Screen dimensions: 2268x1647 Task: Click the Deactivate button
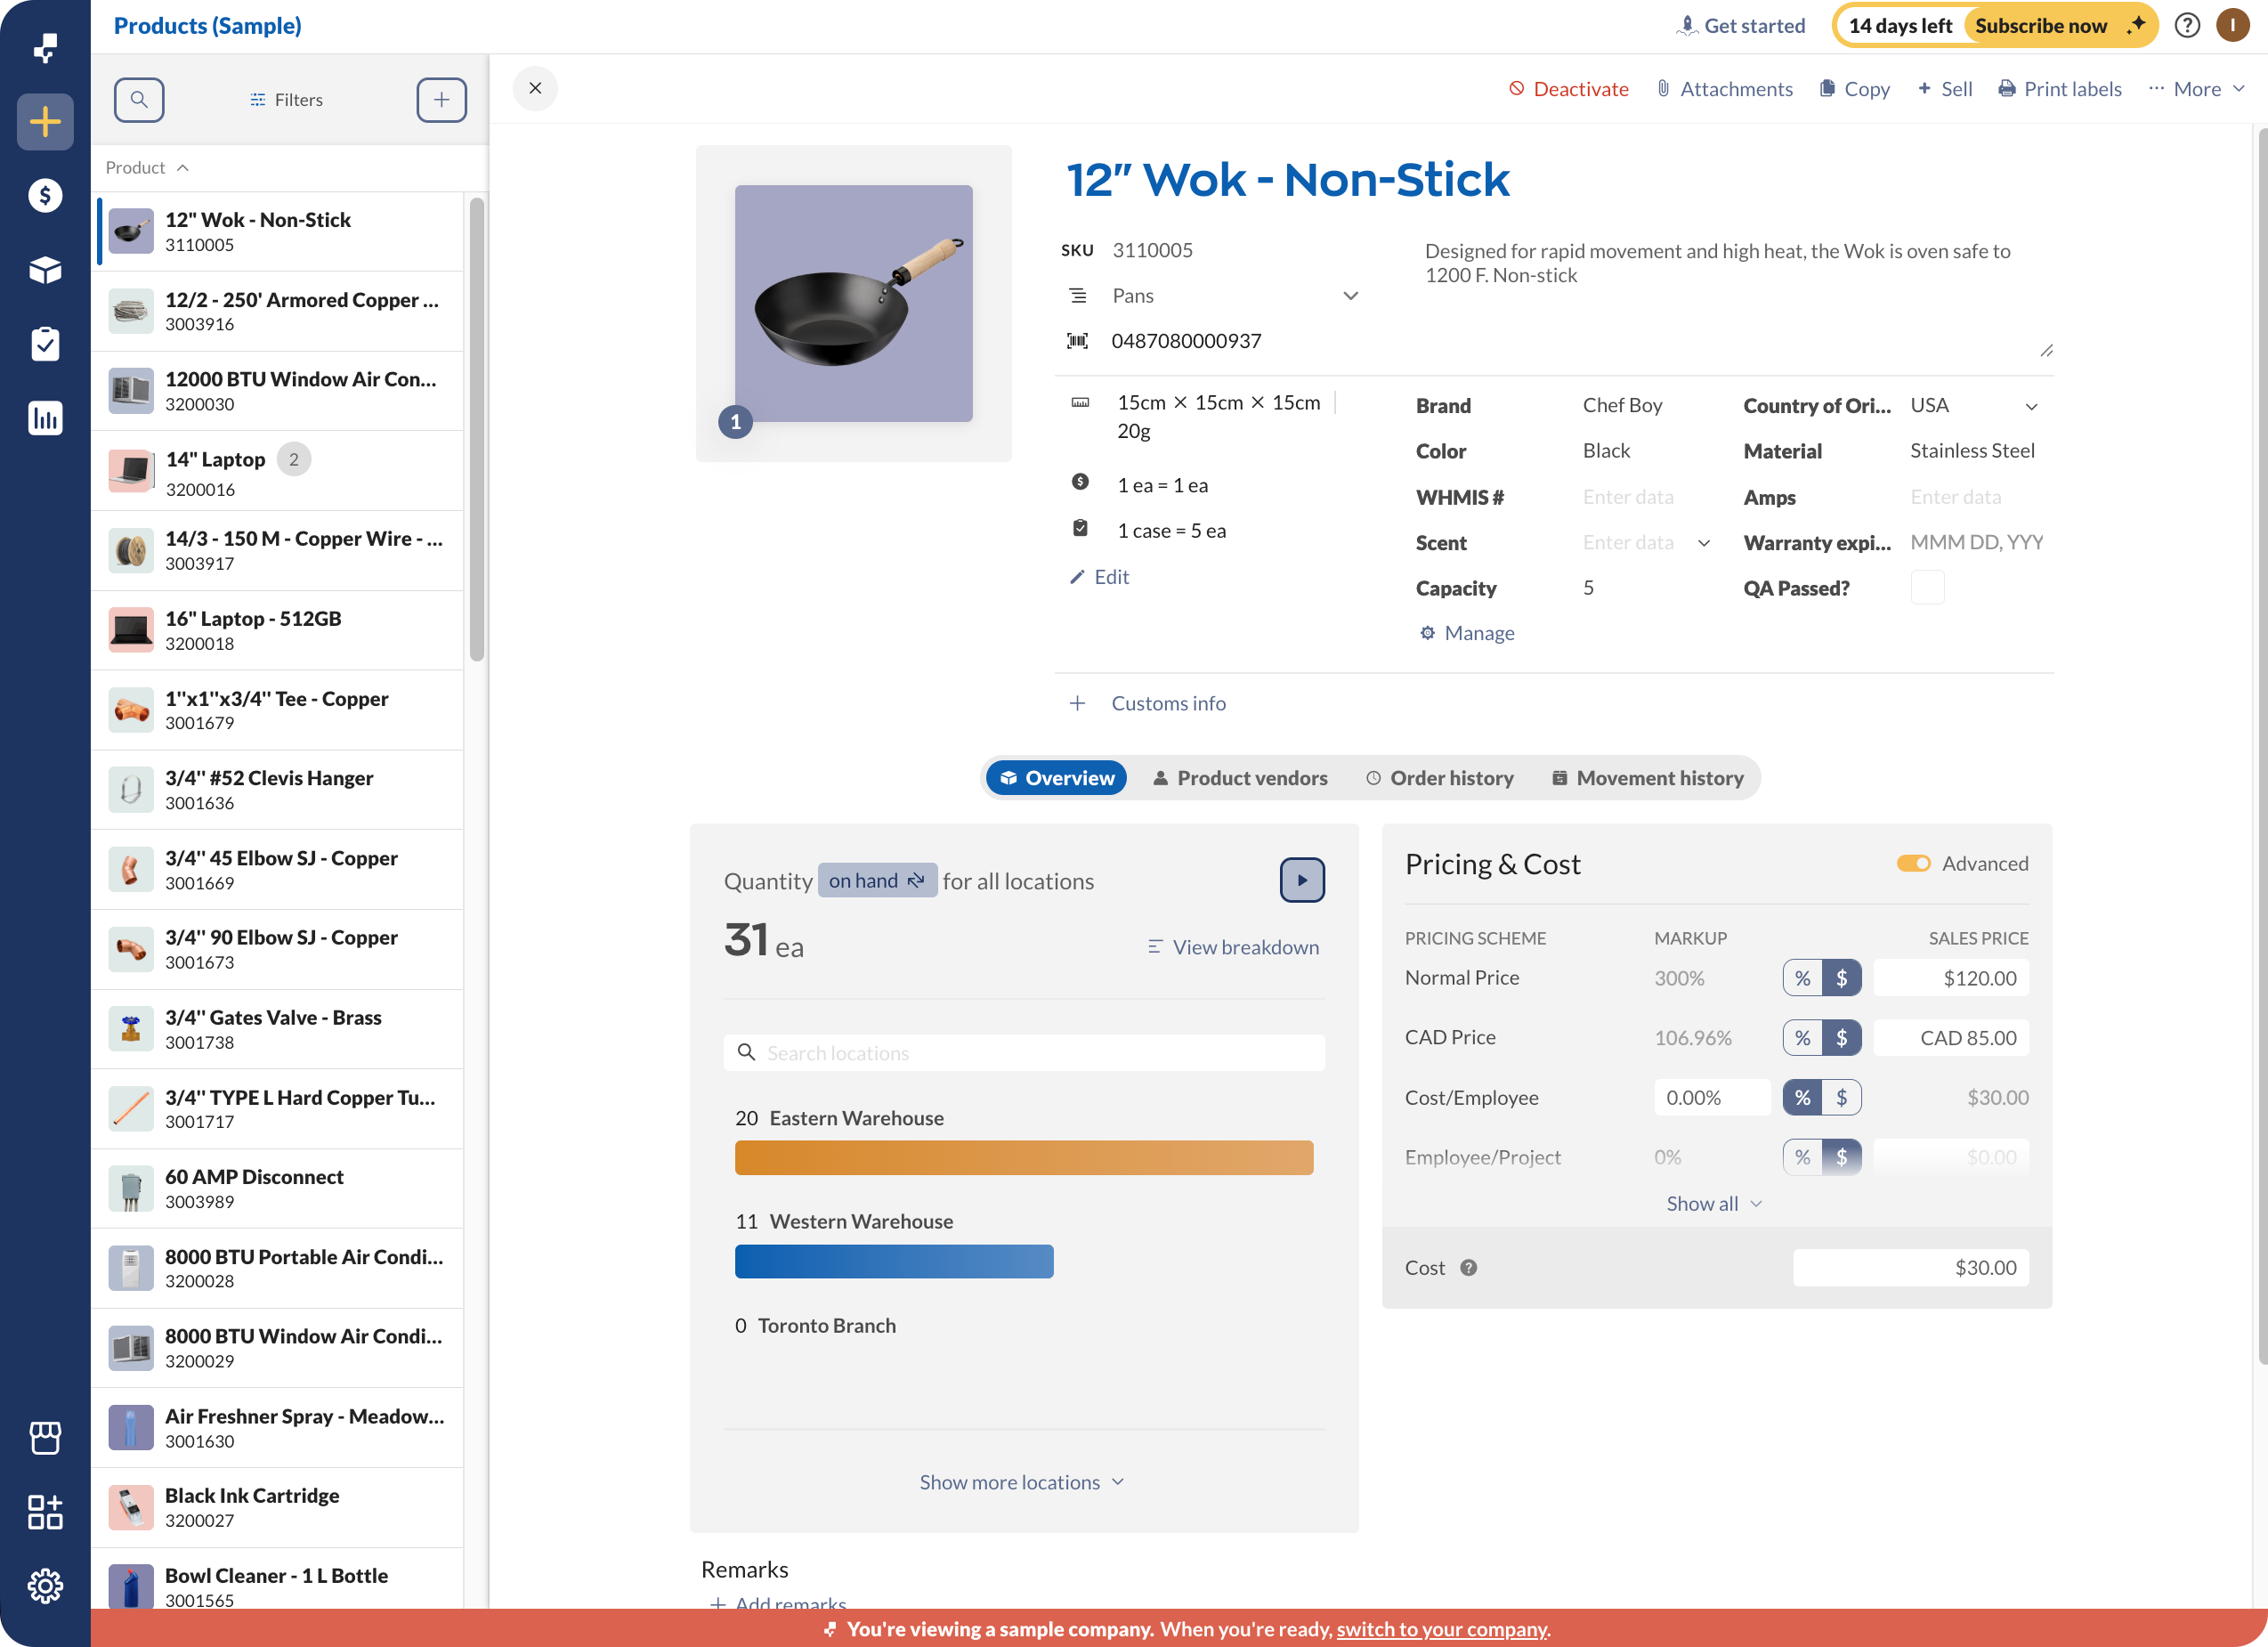(x=1568, y=89)
